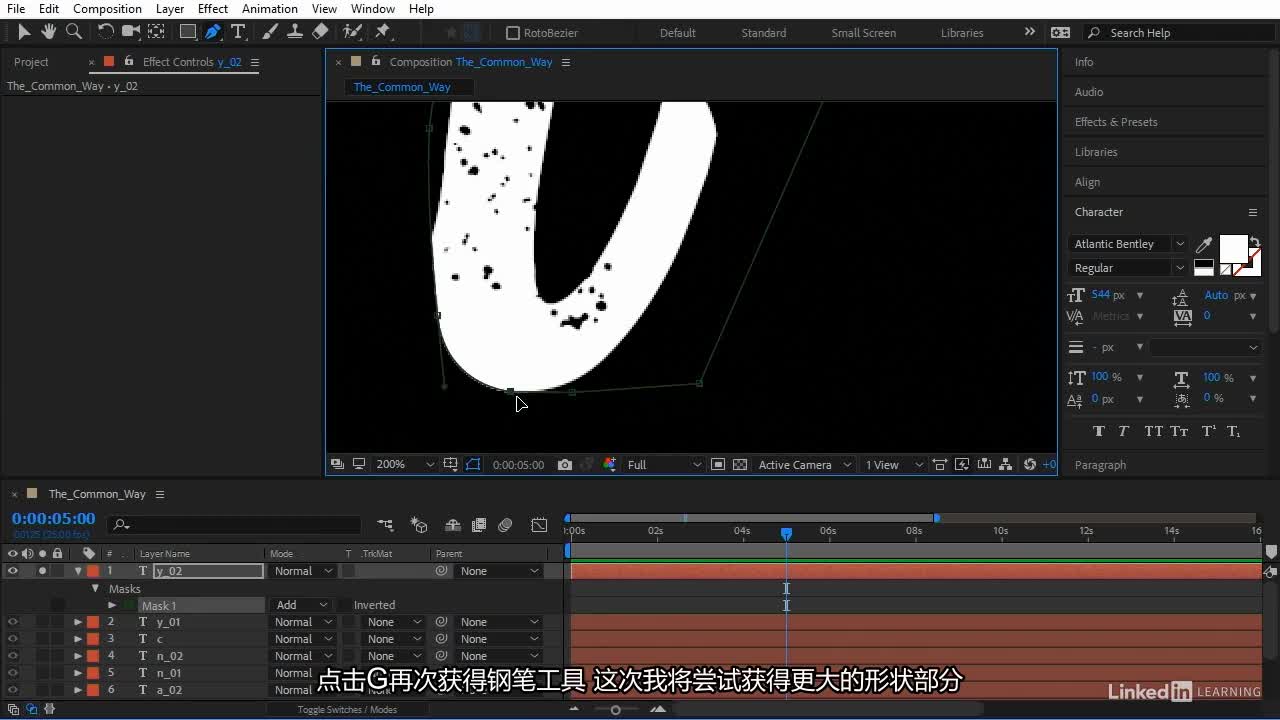The height and width of the screenshot is (720, 1280).
Task: Toggle the transparency grid icon
Action: coord(740,465)
